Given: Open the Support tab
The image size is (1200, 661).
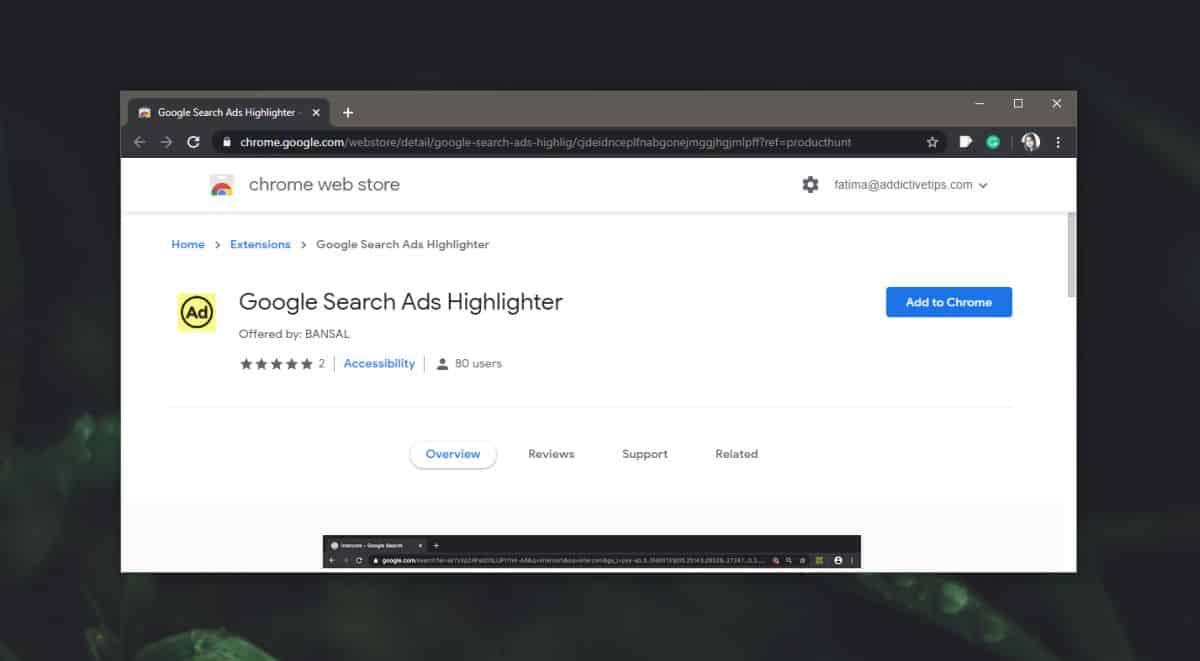Looking at the screenshot, I should [645, 454].
